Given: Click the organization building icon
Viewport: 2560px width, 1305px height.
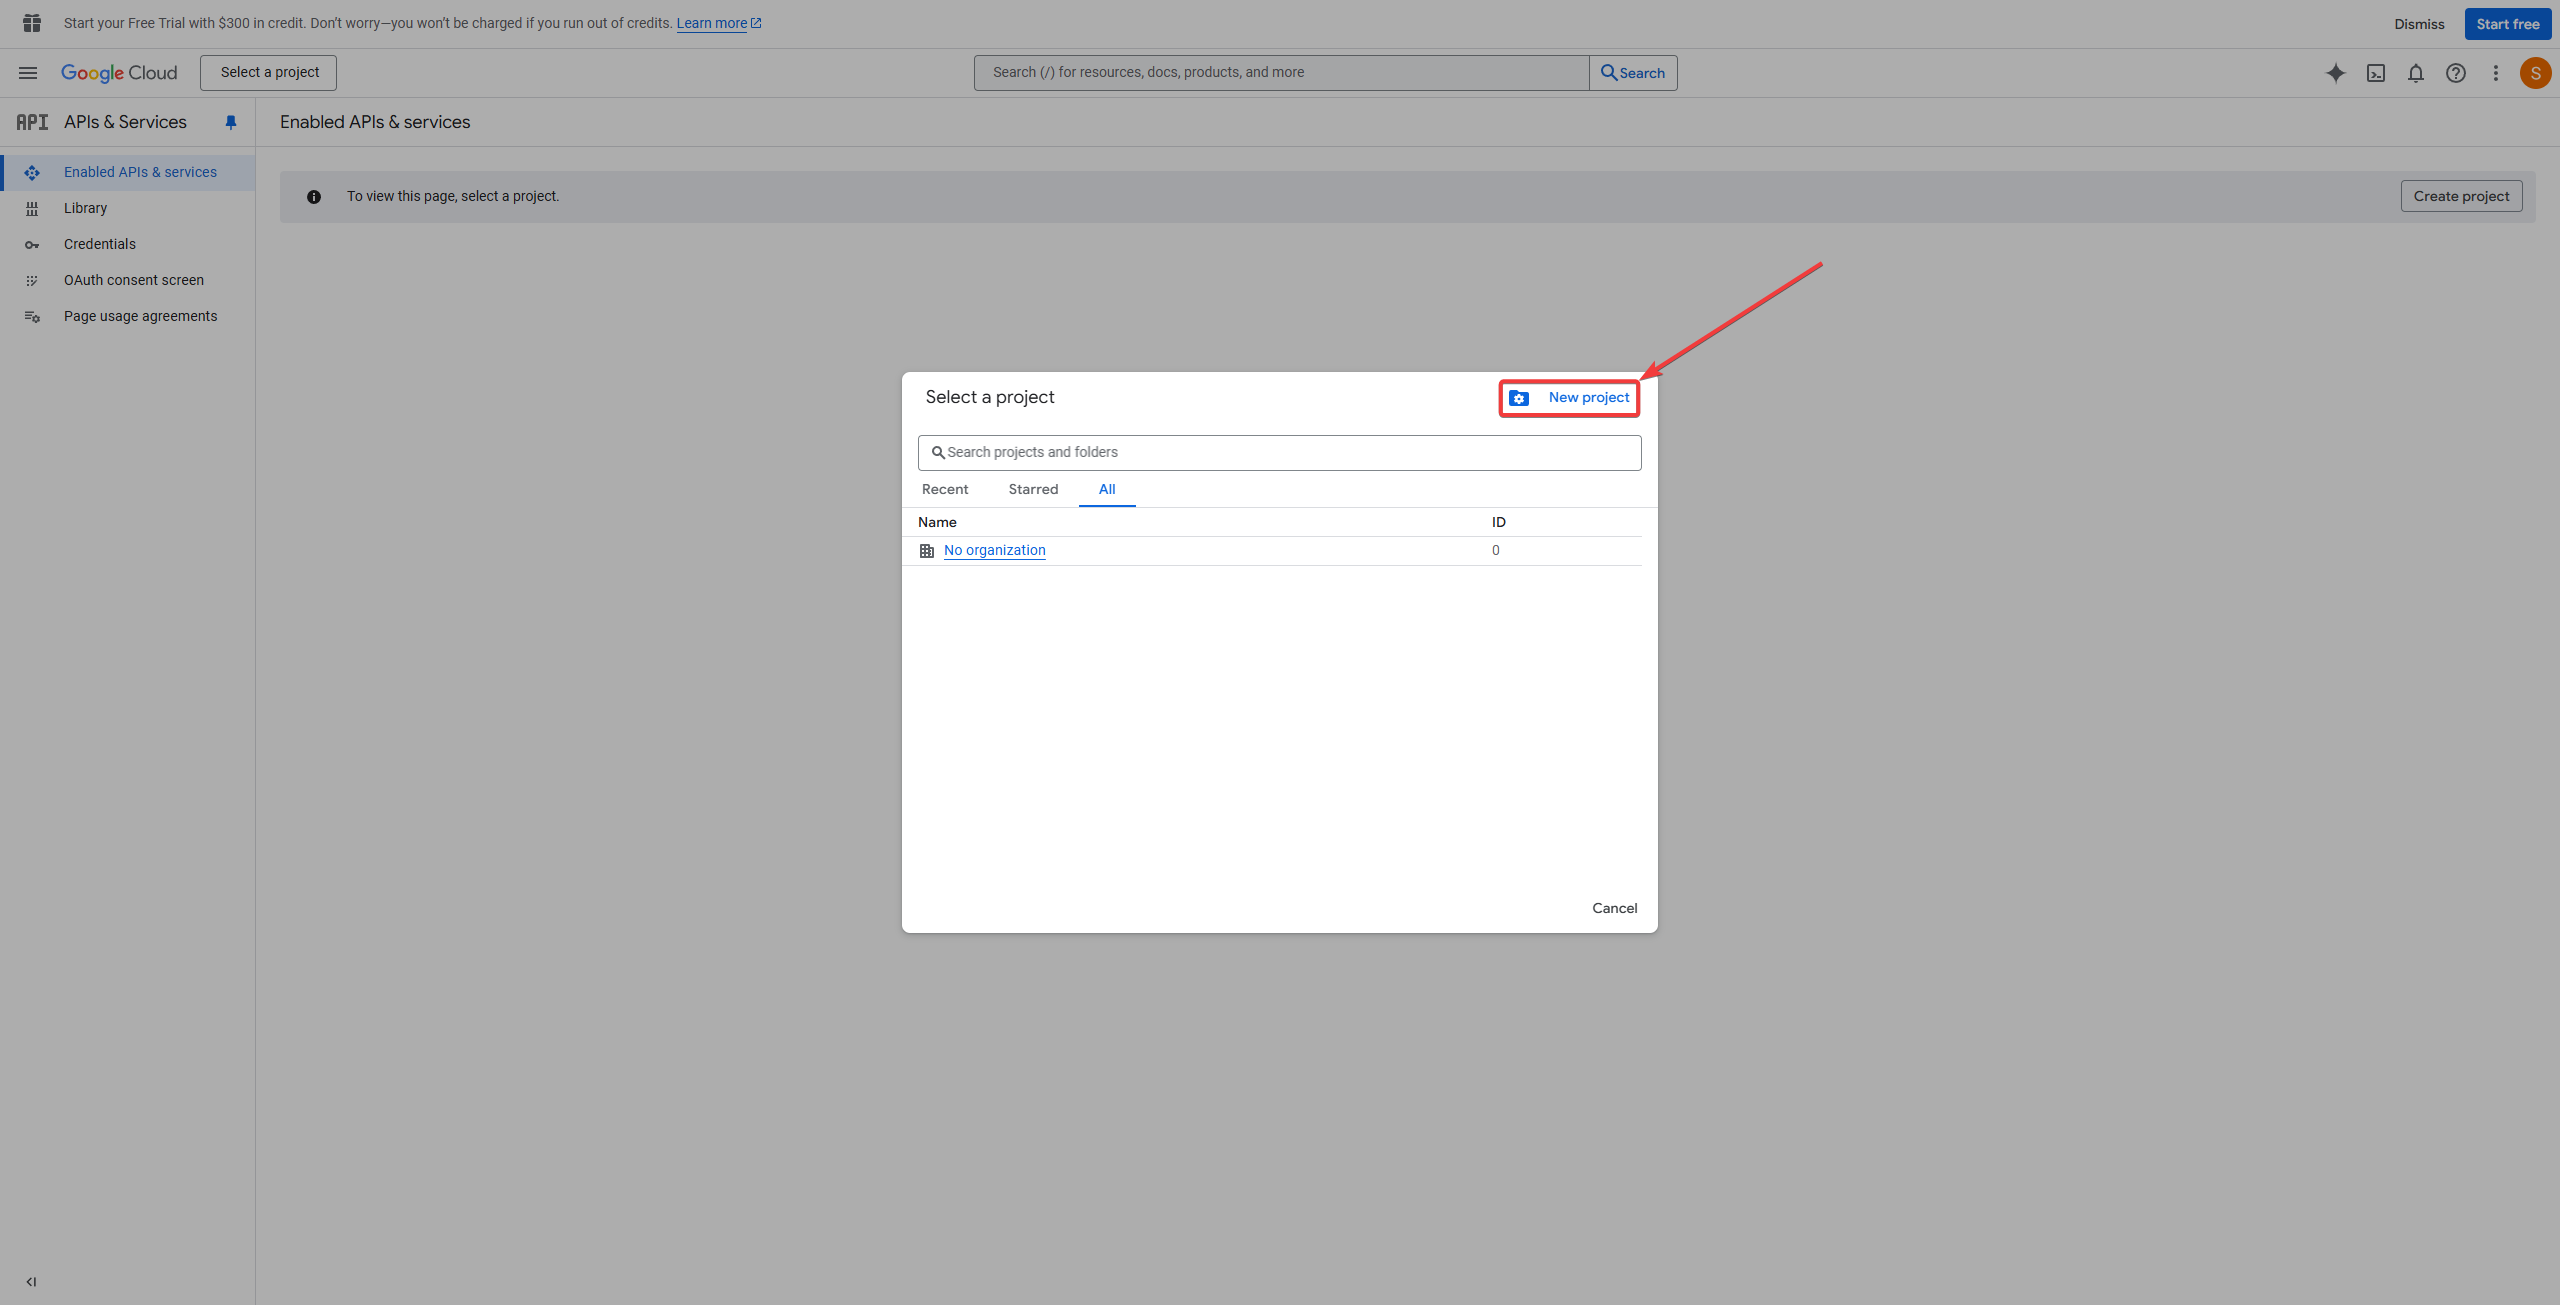Looking at the screenshot, I should click(x=927, y=551).
